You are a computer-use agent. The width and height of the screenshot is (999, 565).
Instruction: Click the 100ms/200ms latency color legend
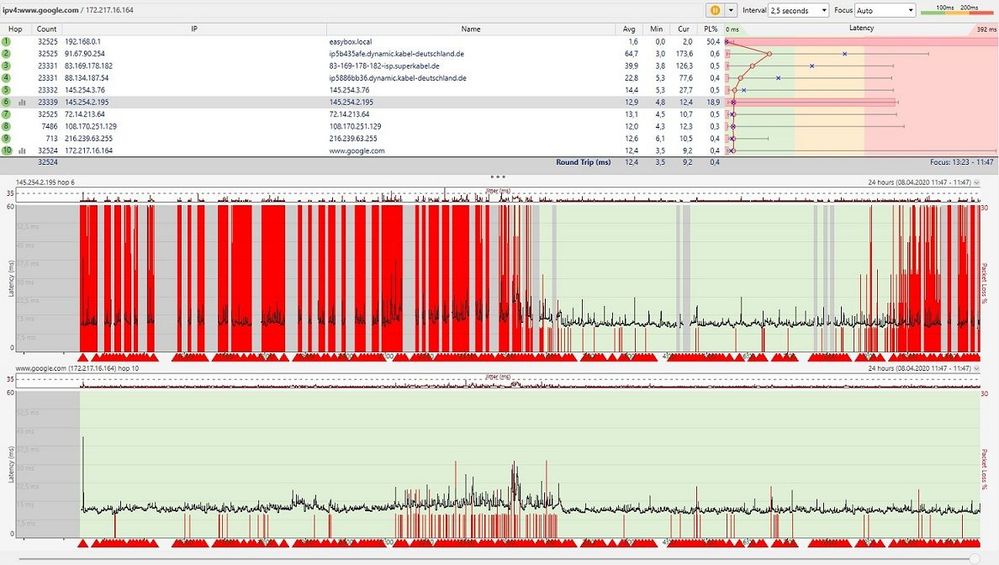click(958, 10)
